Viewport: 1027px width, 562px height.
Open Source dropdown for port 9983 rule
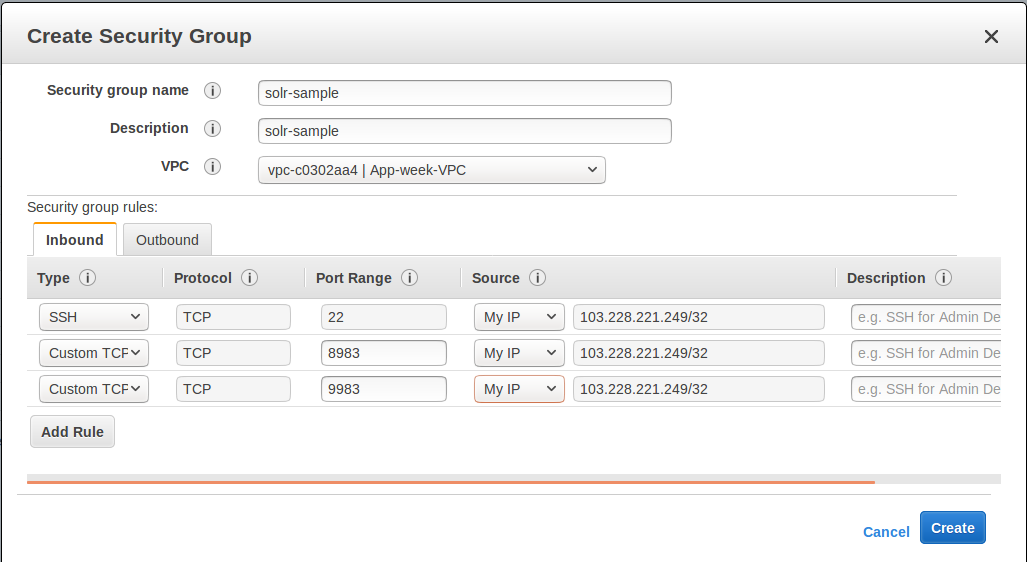pos(518,389)
